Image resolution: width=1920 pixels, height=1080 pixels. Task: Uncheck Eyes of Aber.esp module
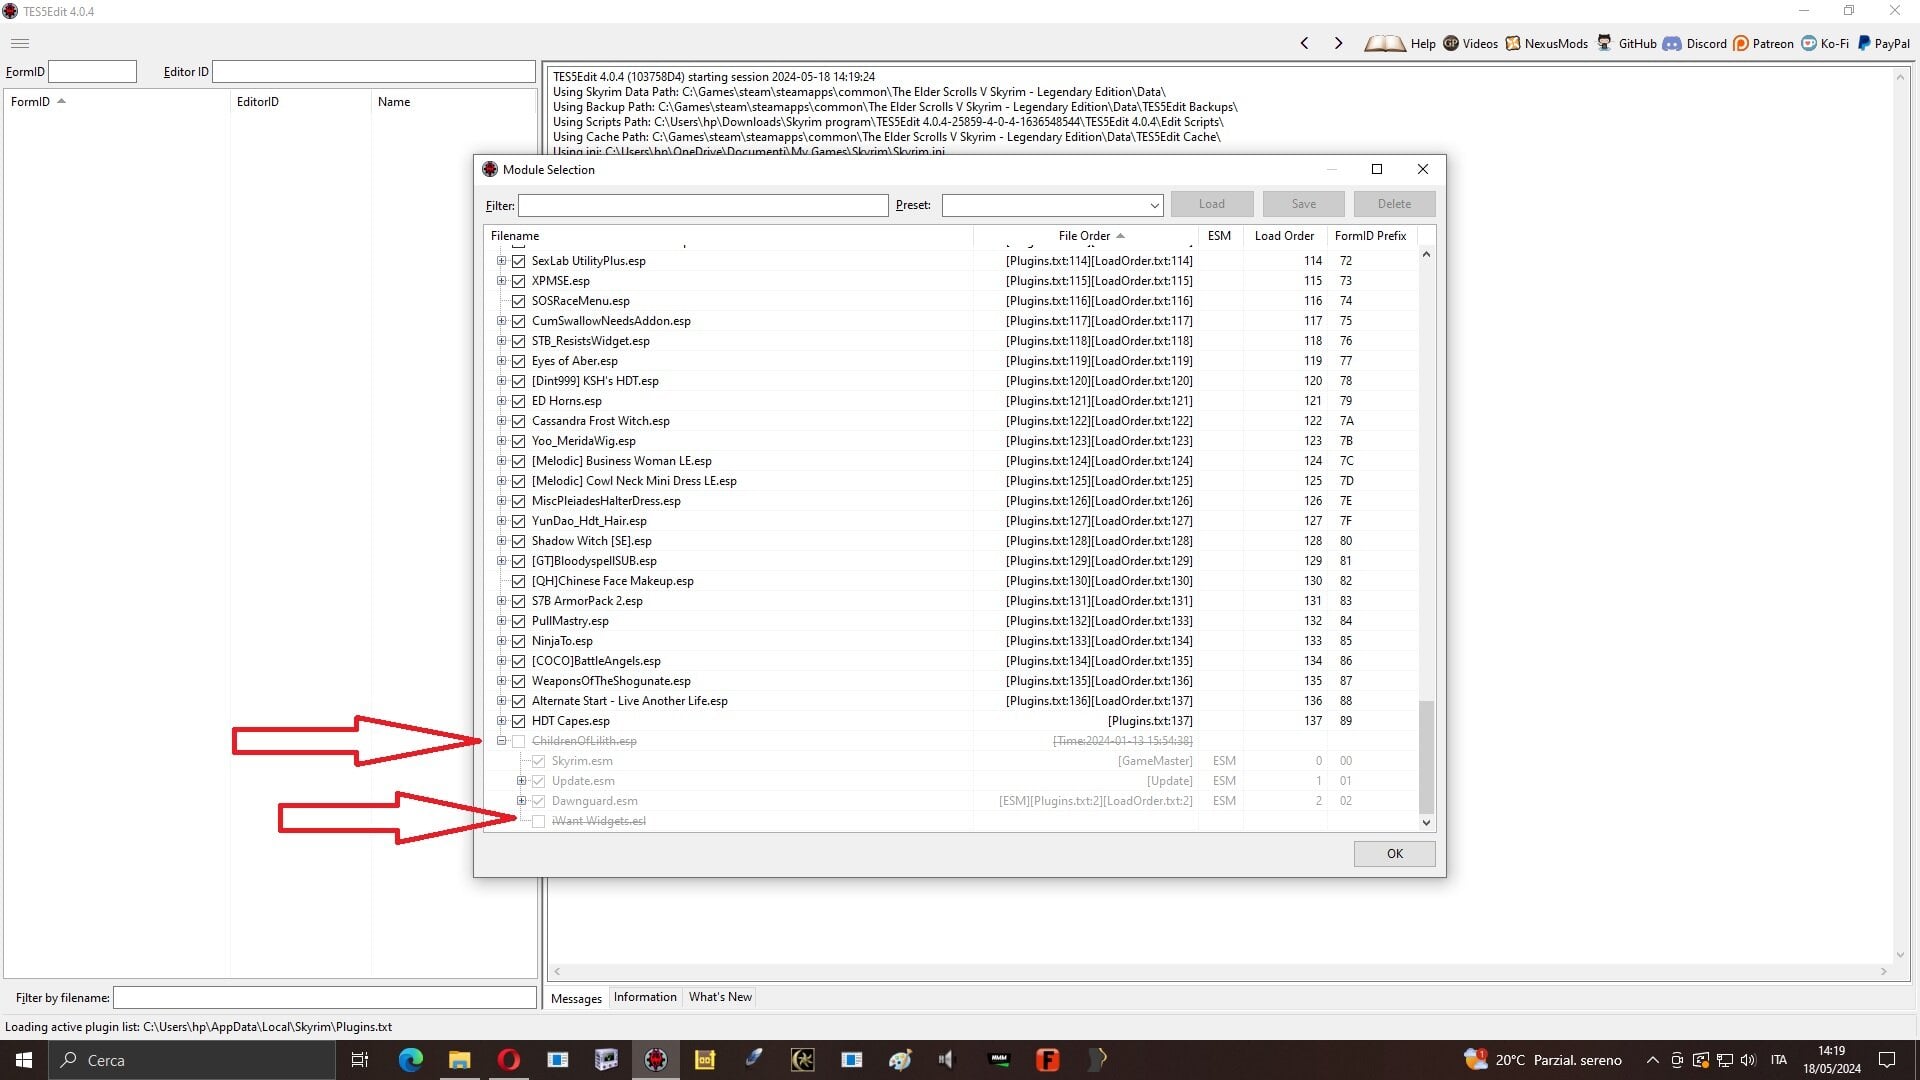pyautogui.click(x=519, y=361)
